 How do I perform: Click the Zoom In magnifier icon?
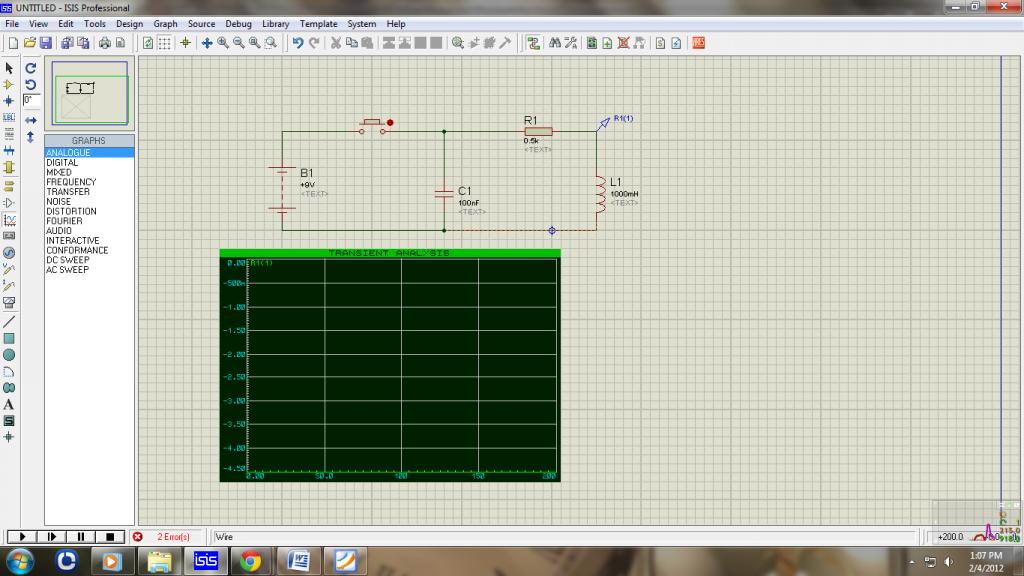(x=223, y=43)
